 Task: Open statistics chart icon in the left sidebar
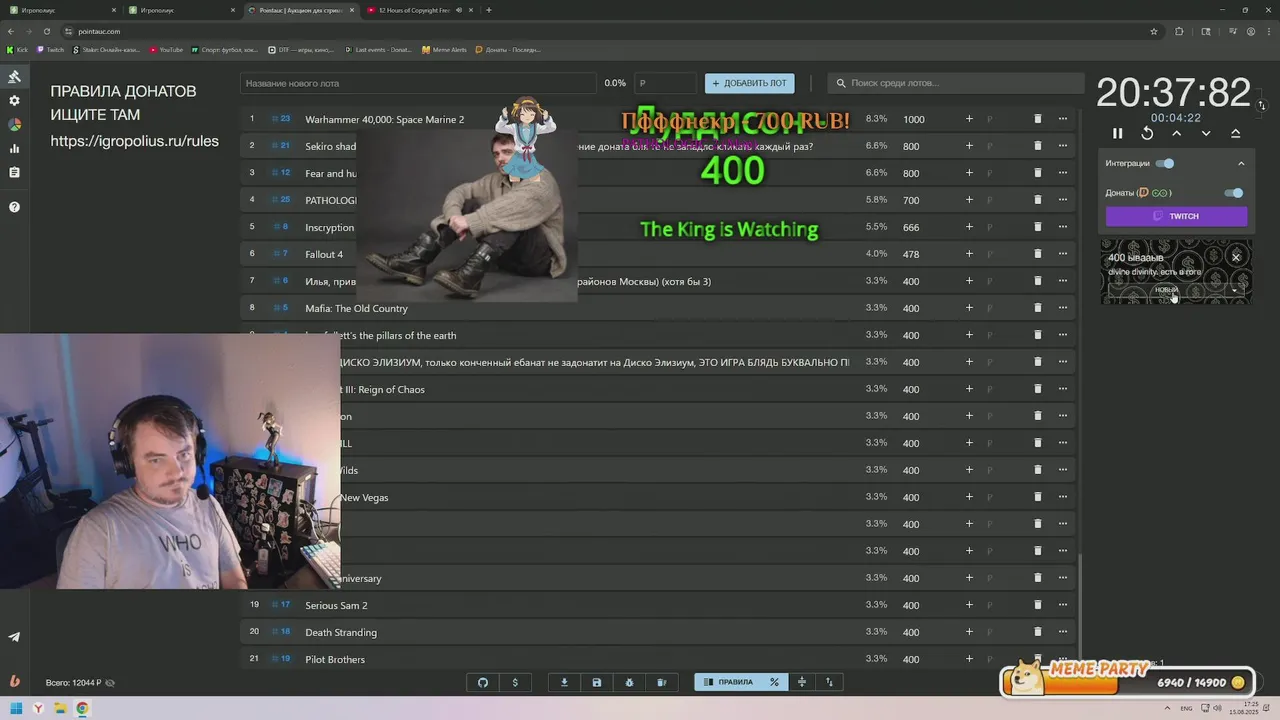(14, 149)
